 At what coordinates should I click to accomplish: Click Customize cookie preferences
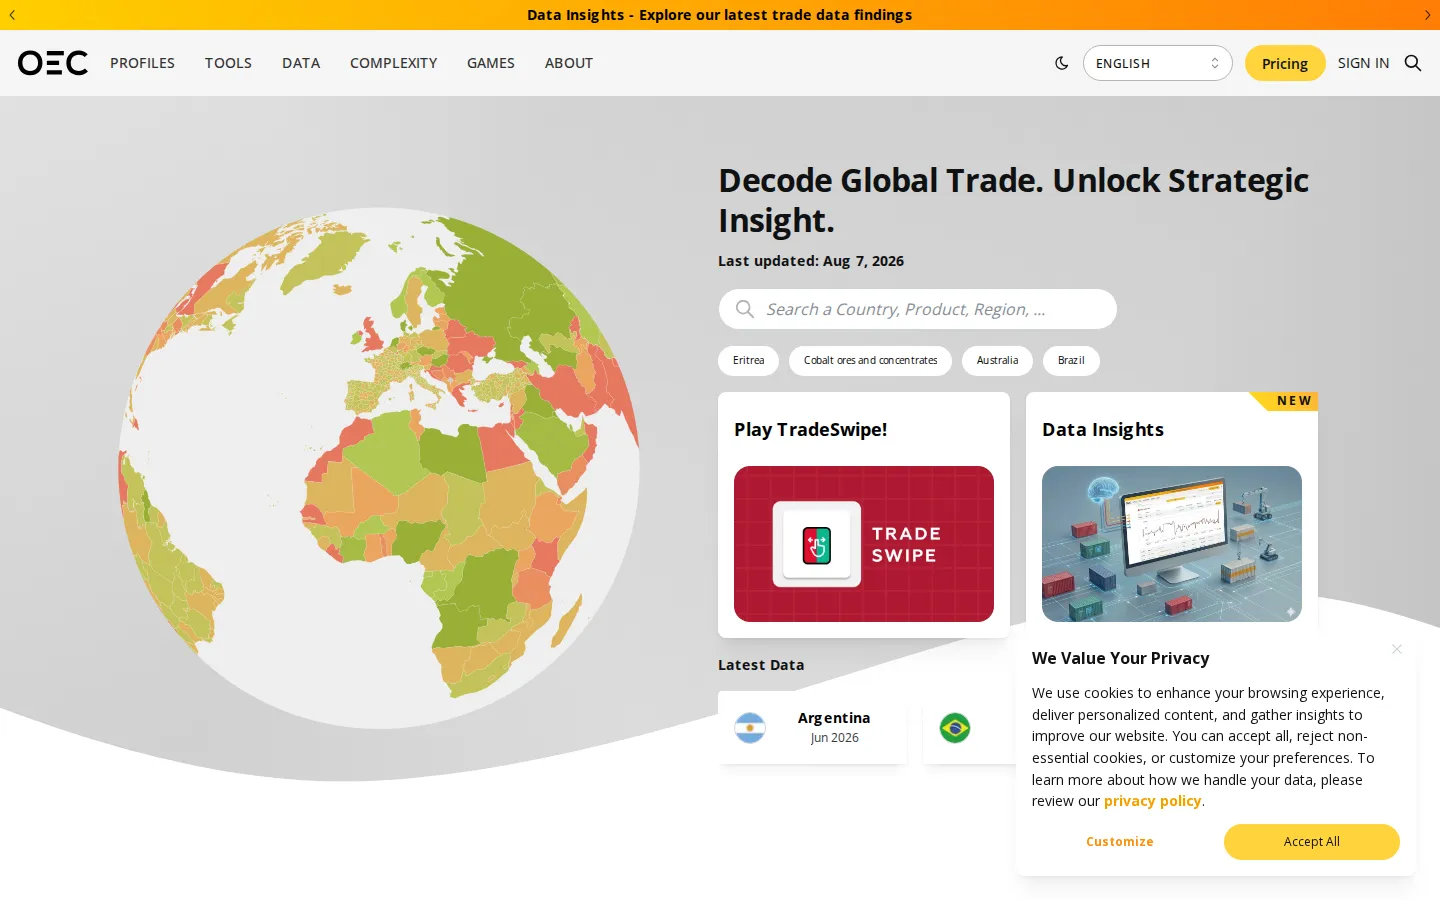point(1120,842)
